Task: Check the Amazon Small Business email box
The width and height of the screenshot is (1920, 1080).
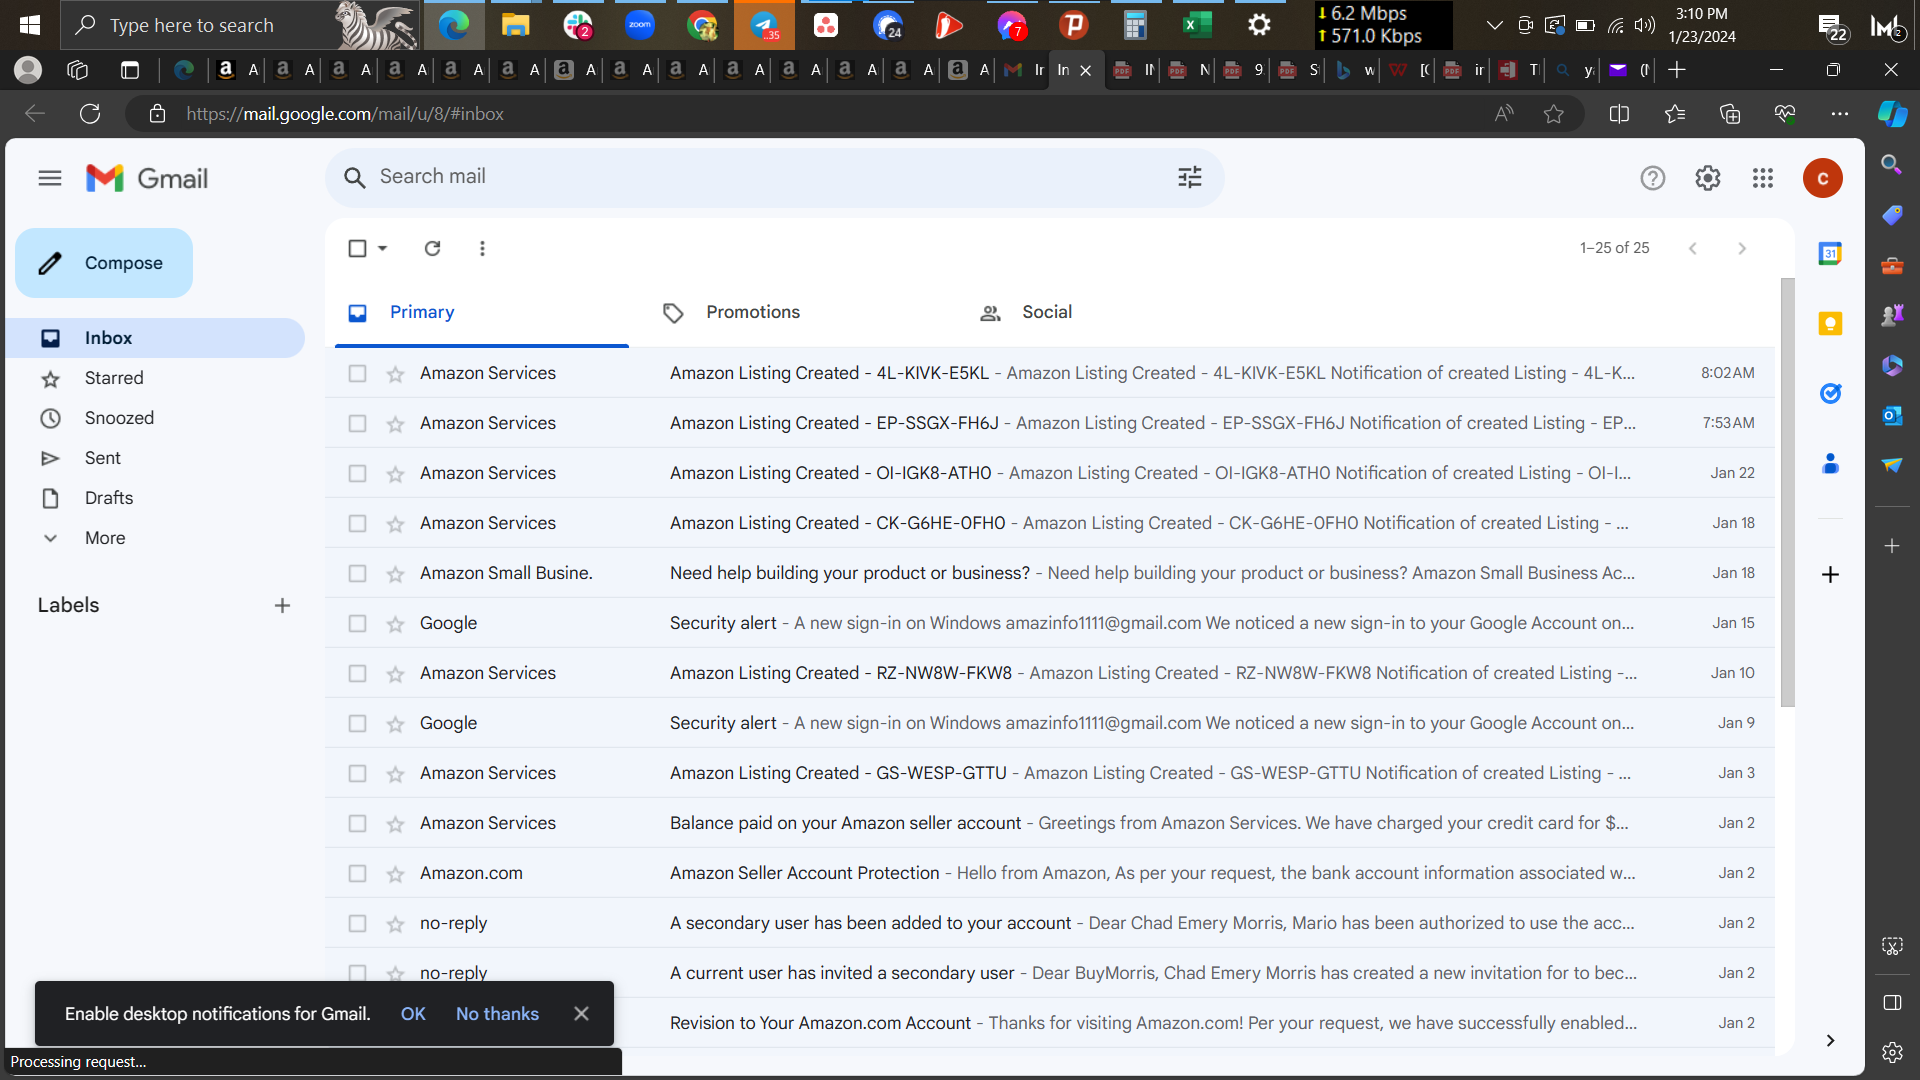Action: click(357, 573)
